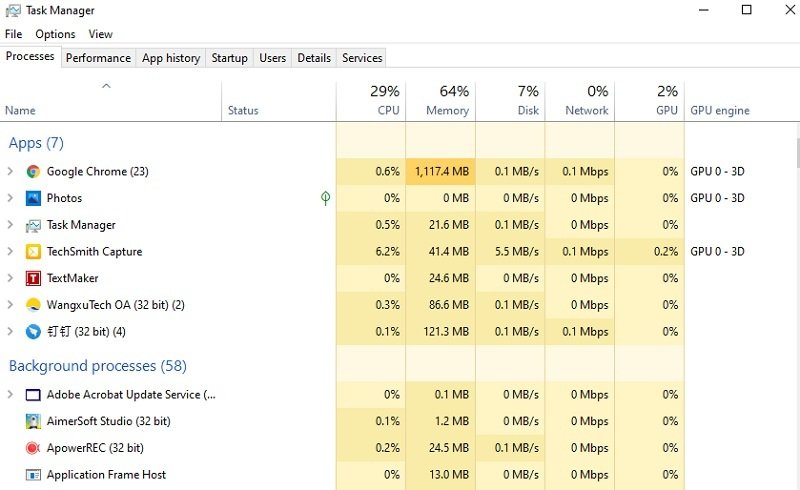Click the sort direction arrow above Name

(106, 86)
